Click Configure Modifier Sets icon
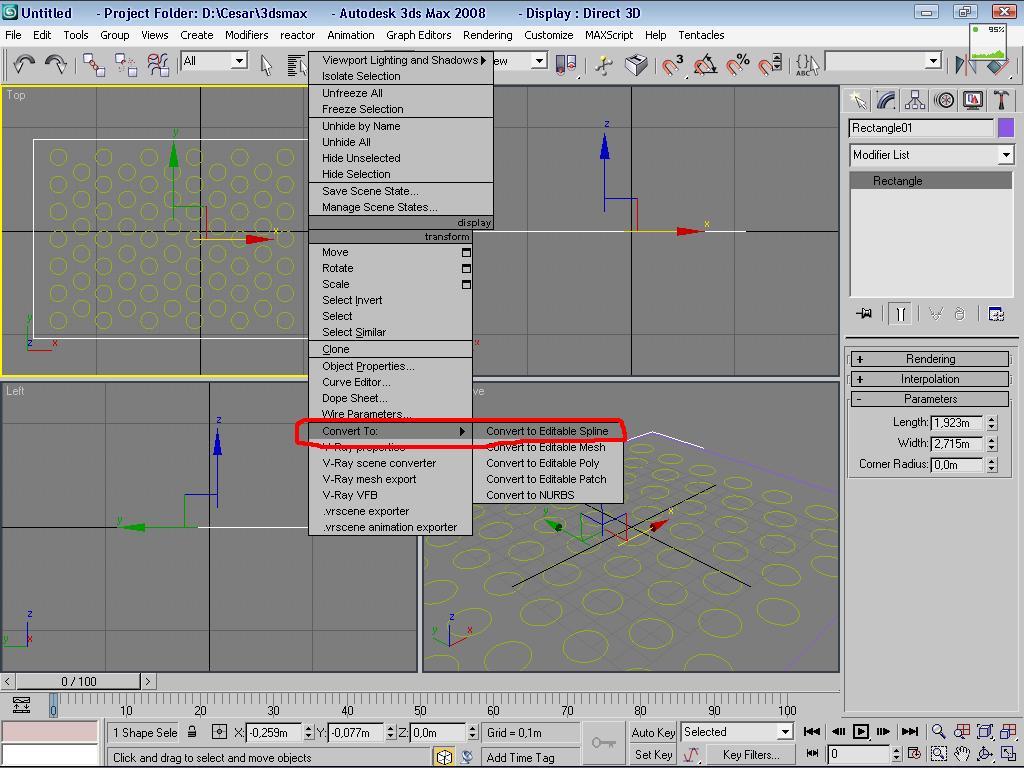Image resolution: width=1024 pixels, height=768 pixels. pos(996,314)
